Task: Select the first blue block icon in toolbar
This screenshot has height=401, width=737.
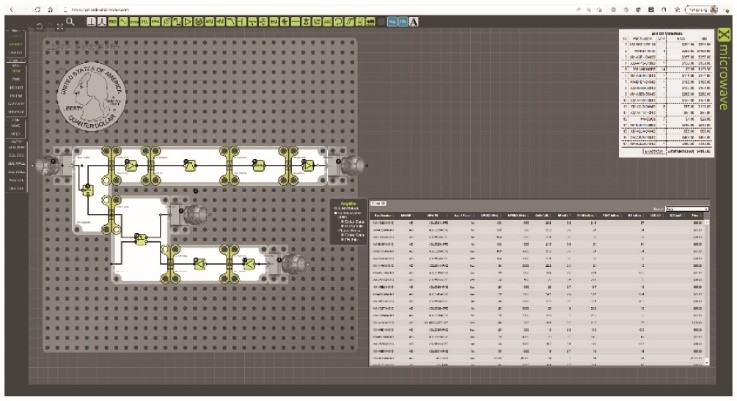Action: click(x=392, y=22)
